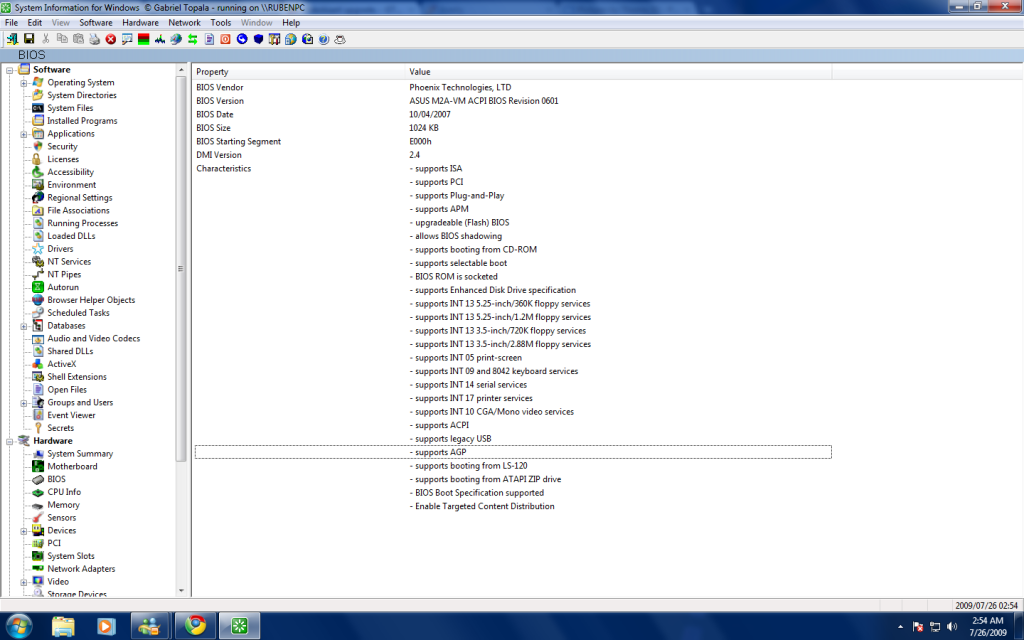This screenshot has height=640, width=1024.
Task: Select the BIOS Date value 10/04/2007
Action: (x=430, y=114)
